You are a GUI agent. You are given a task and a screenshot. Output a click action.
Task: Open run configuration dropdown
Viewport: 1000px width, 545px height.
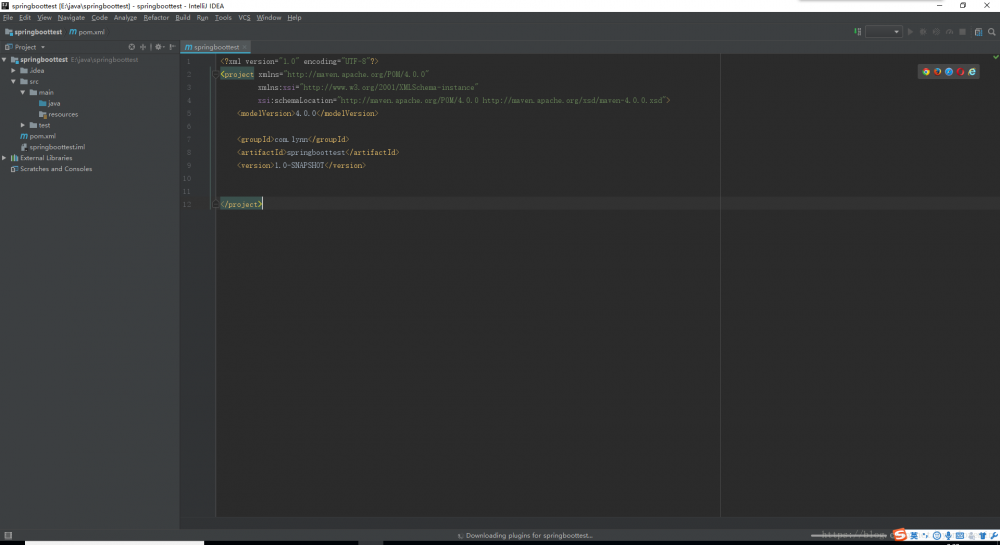[x=884, y=32]
